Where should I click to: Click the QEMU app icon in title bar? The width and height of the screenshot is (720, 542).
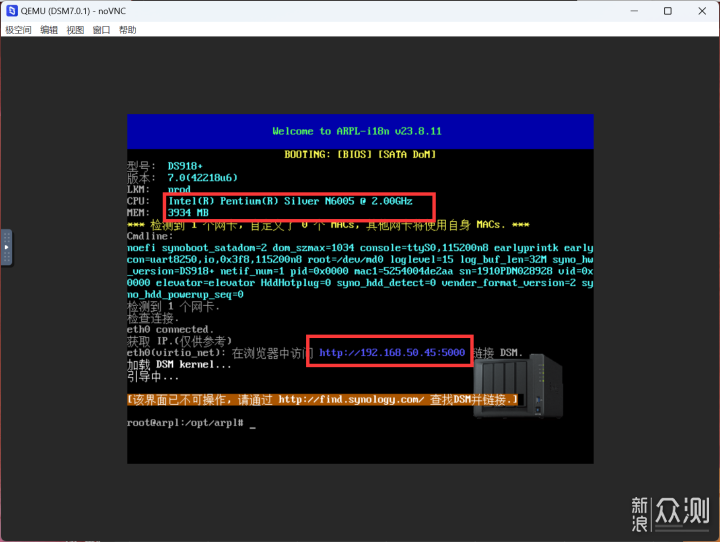tap(10, 10)
